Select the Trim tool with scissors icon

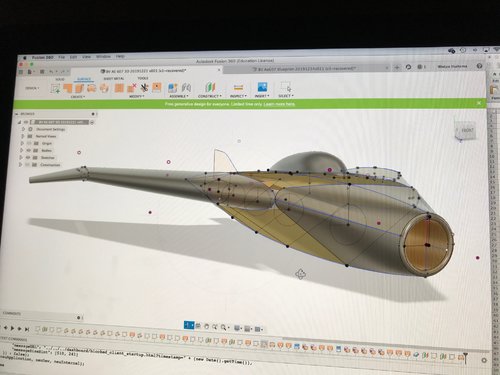144,88
